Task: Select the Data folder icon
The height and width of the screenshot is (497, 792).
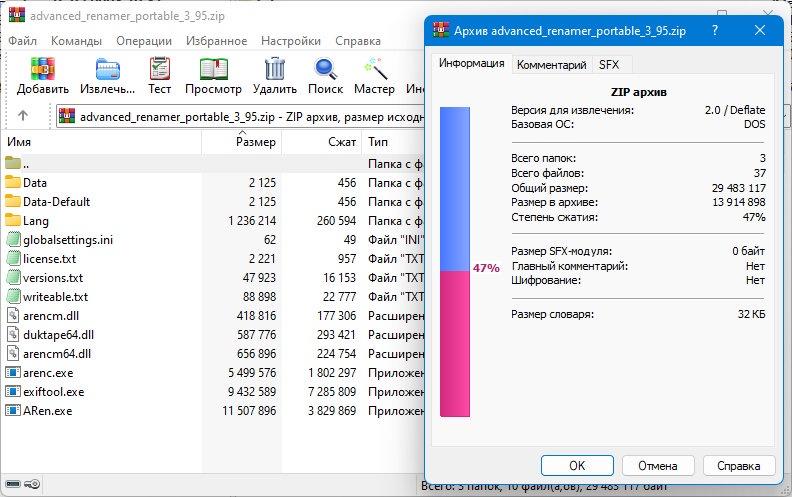Action: coord(13,182)
